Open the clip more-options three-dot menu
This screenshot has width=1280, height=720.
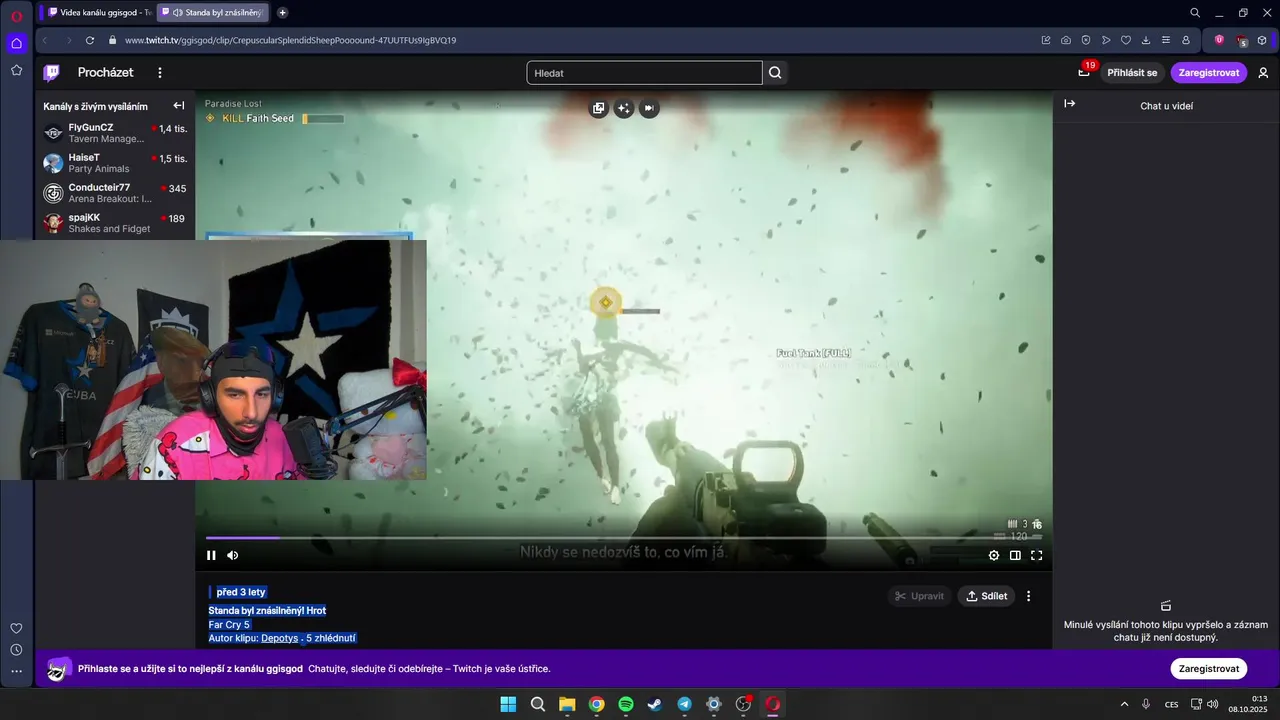pyautogui.click(x=1028, y=596)
